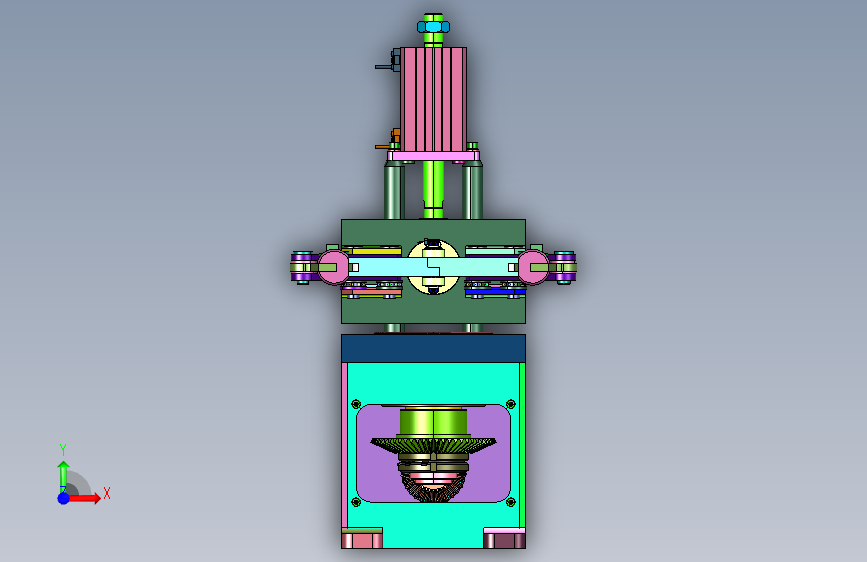The height and width of the screenshot is (562, 867).
Task: Pick the right purple roller assembly
Action: pyautogui.click(x=563, y=268)
